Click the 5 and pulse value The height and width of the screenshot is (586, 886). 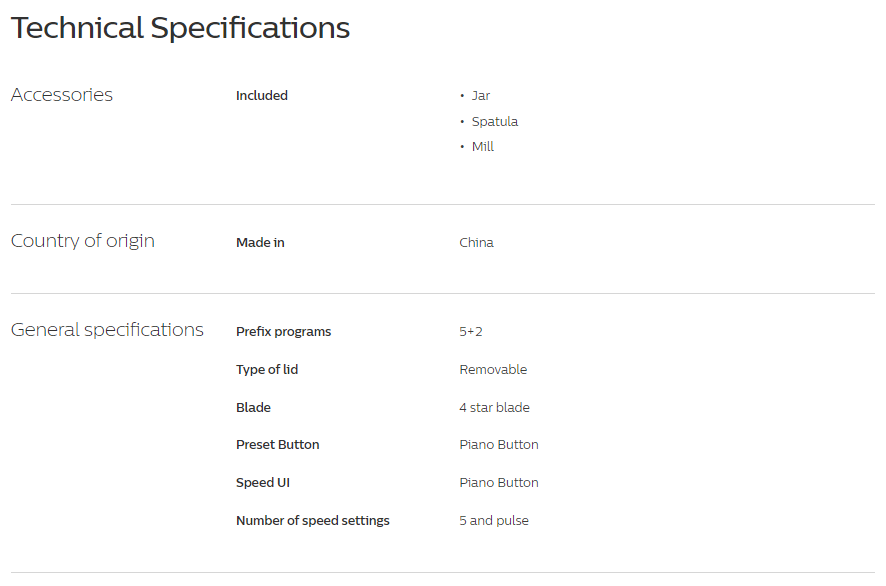click(494, 520)
